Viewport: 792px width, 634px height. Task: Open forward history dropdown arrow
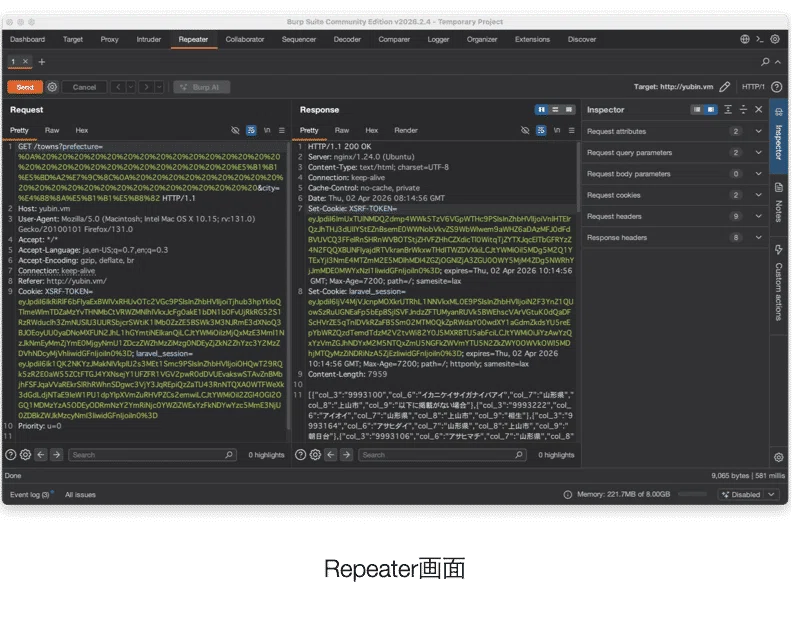(159, 87)
